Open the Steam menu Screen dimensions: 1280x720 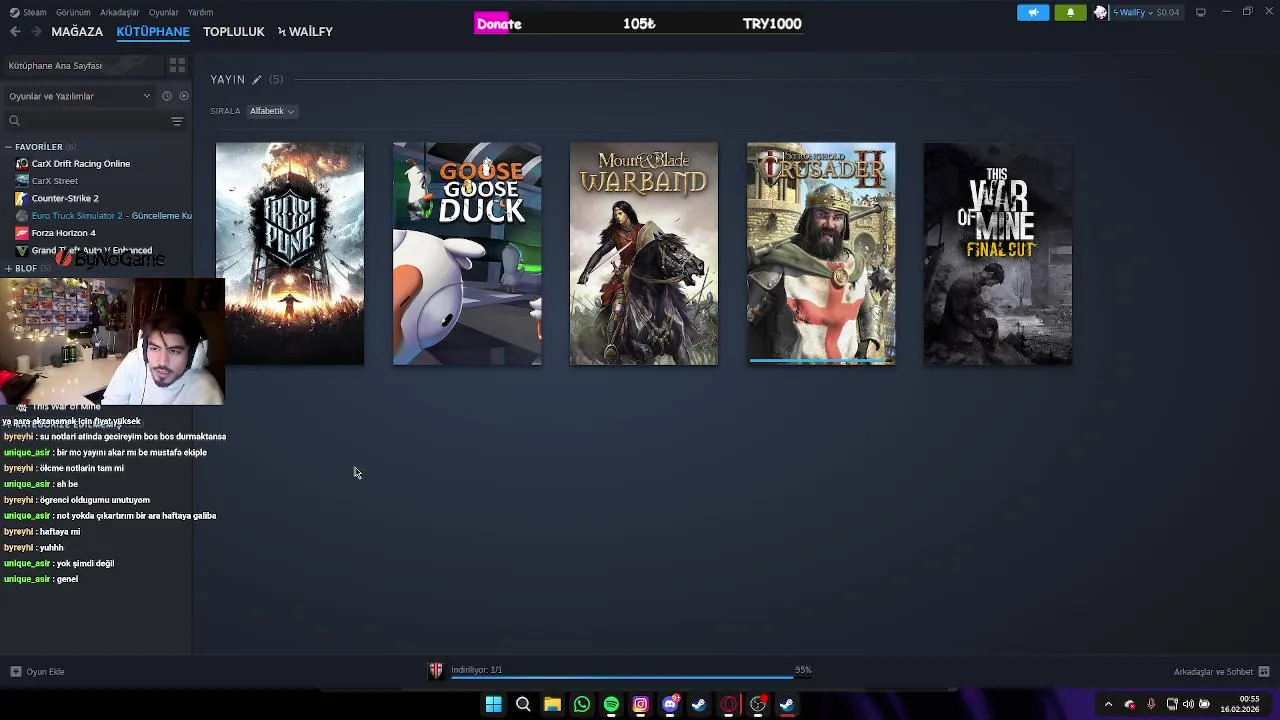pos(29,12)
